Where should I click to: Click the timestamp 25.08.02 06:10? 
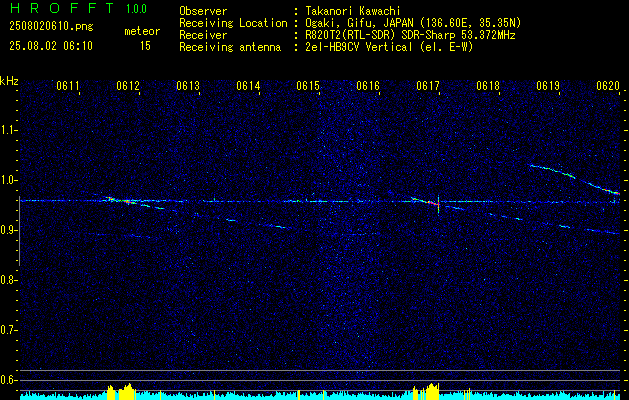pyautogui.click(x=51, y=46)
